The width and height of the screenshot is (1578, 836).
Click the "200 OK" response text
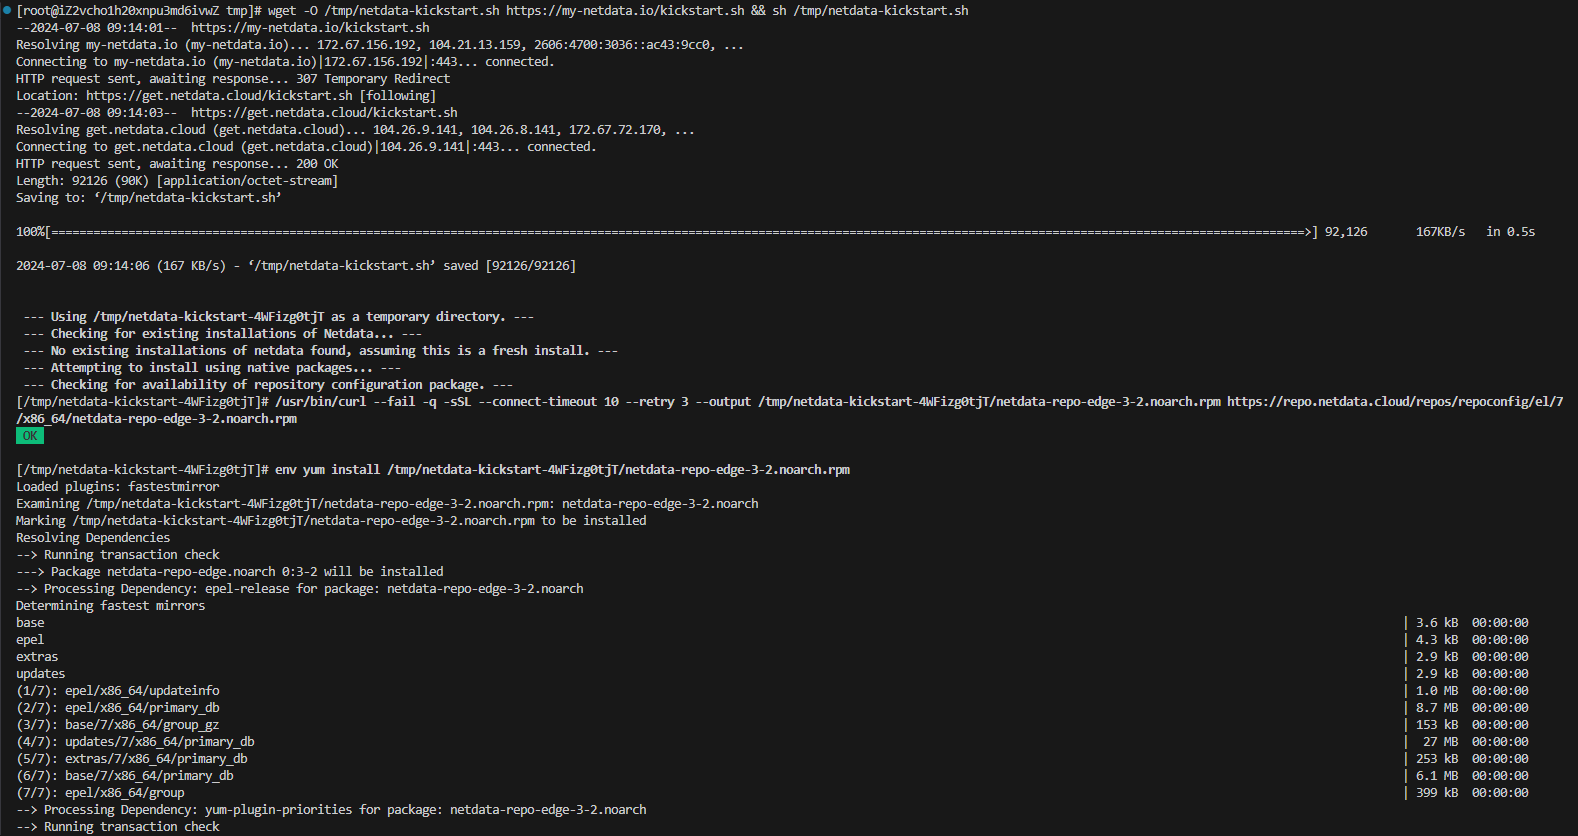tap(317, 164)
